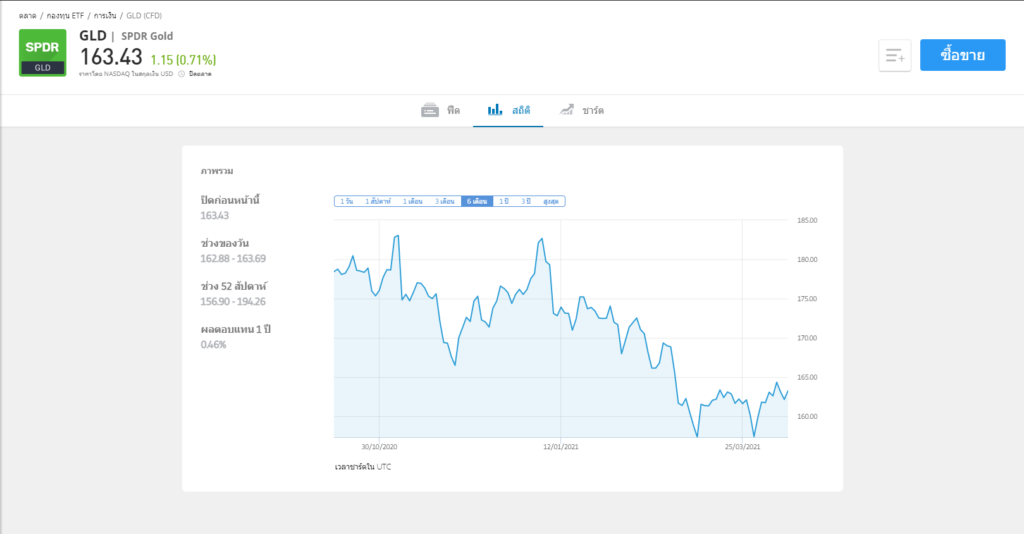Open การเงิน breadcrumb link
This screenshot has width=1024, height=534.
click(105, 16)
